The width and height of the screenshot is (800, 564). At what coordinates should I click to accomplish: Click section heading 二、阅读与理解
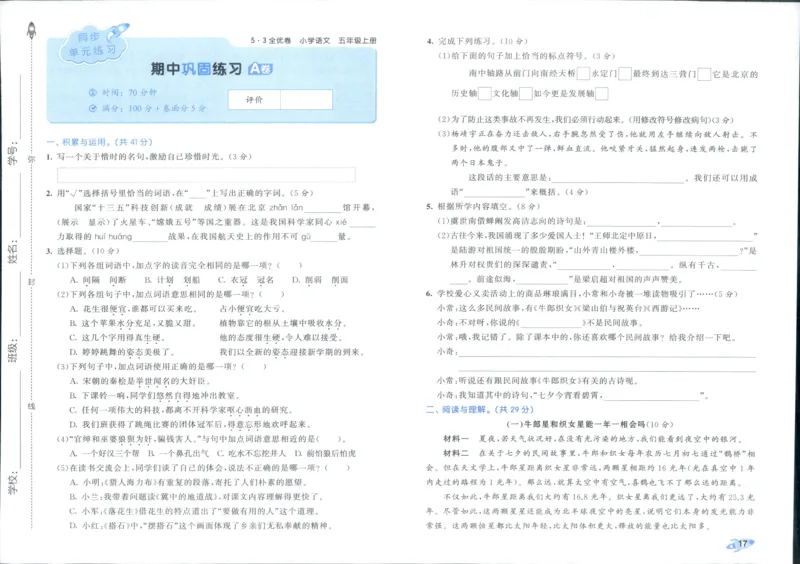(x=480, y=409)
